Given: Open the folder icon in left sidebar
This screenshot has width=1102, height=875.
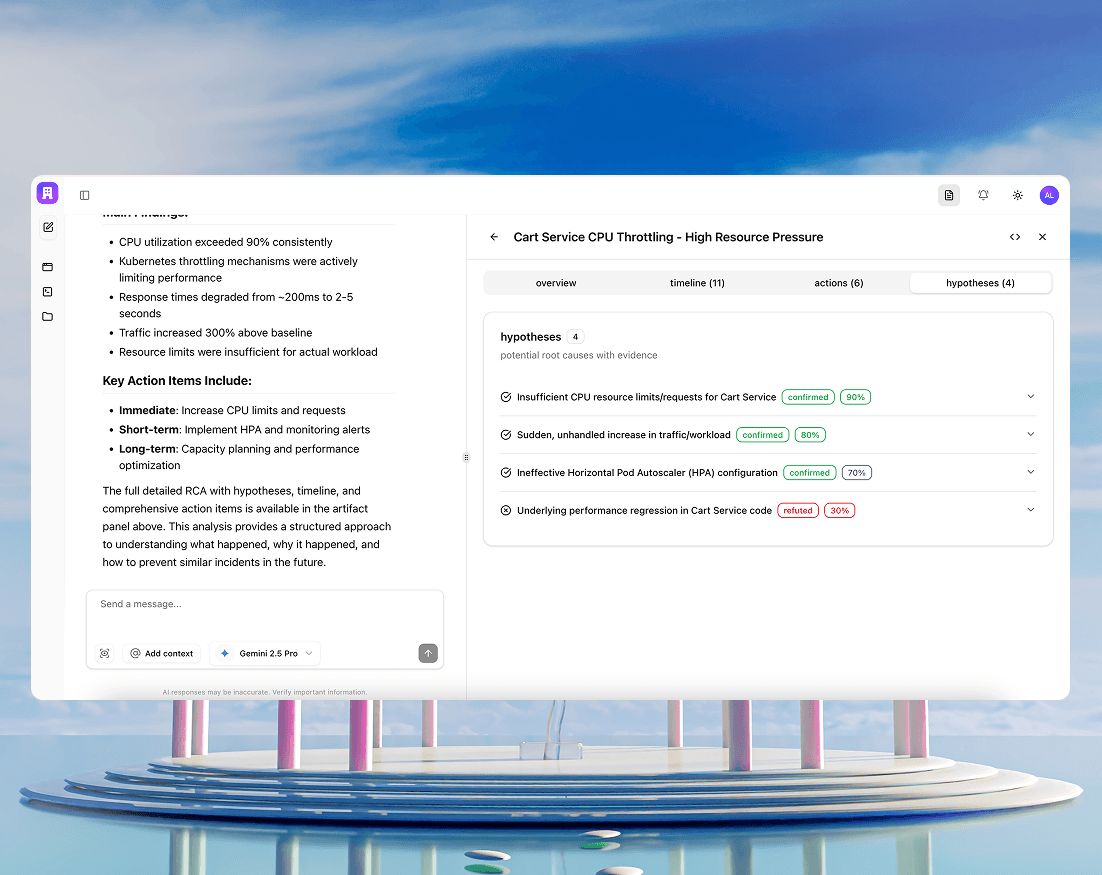Looking at the screenshot, I should tap(47, 317).
